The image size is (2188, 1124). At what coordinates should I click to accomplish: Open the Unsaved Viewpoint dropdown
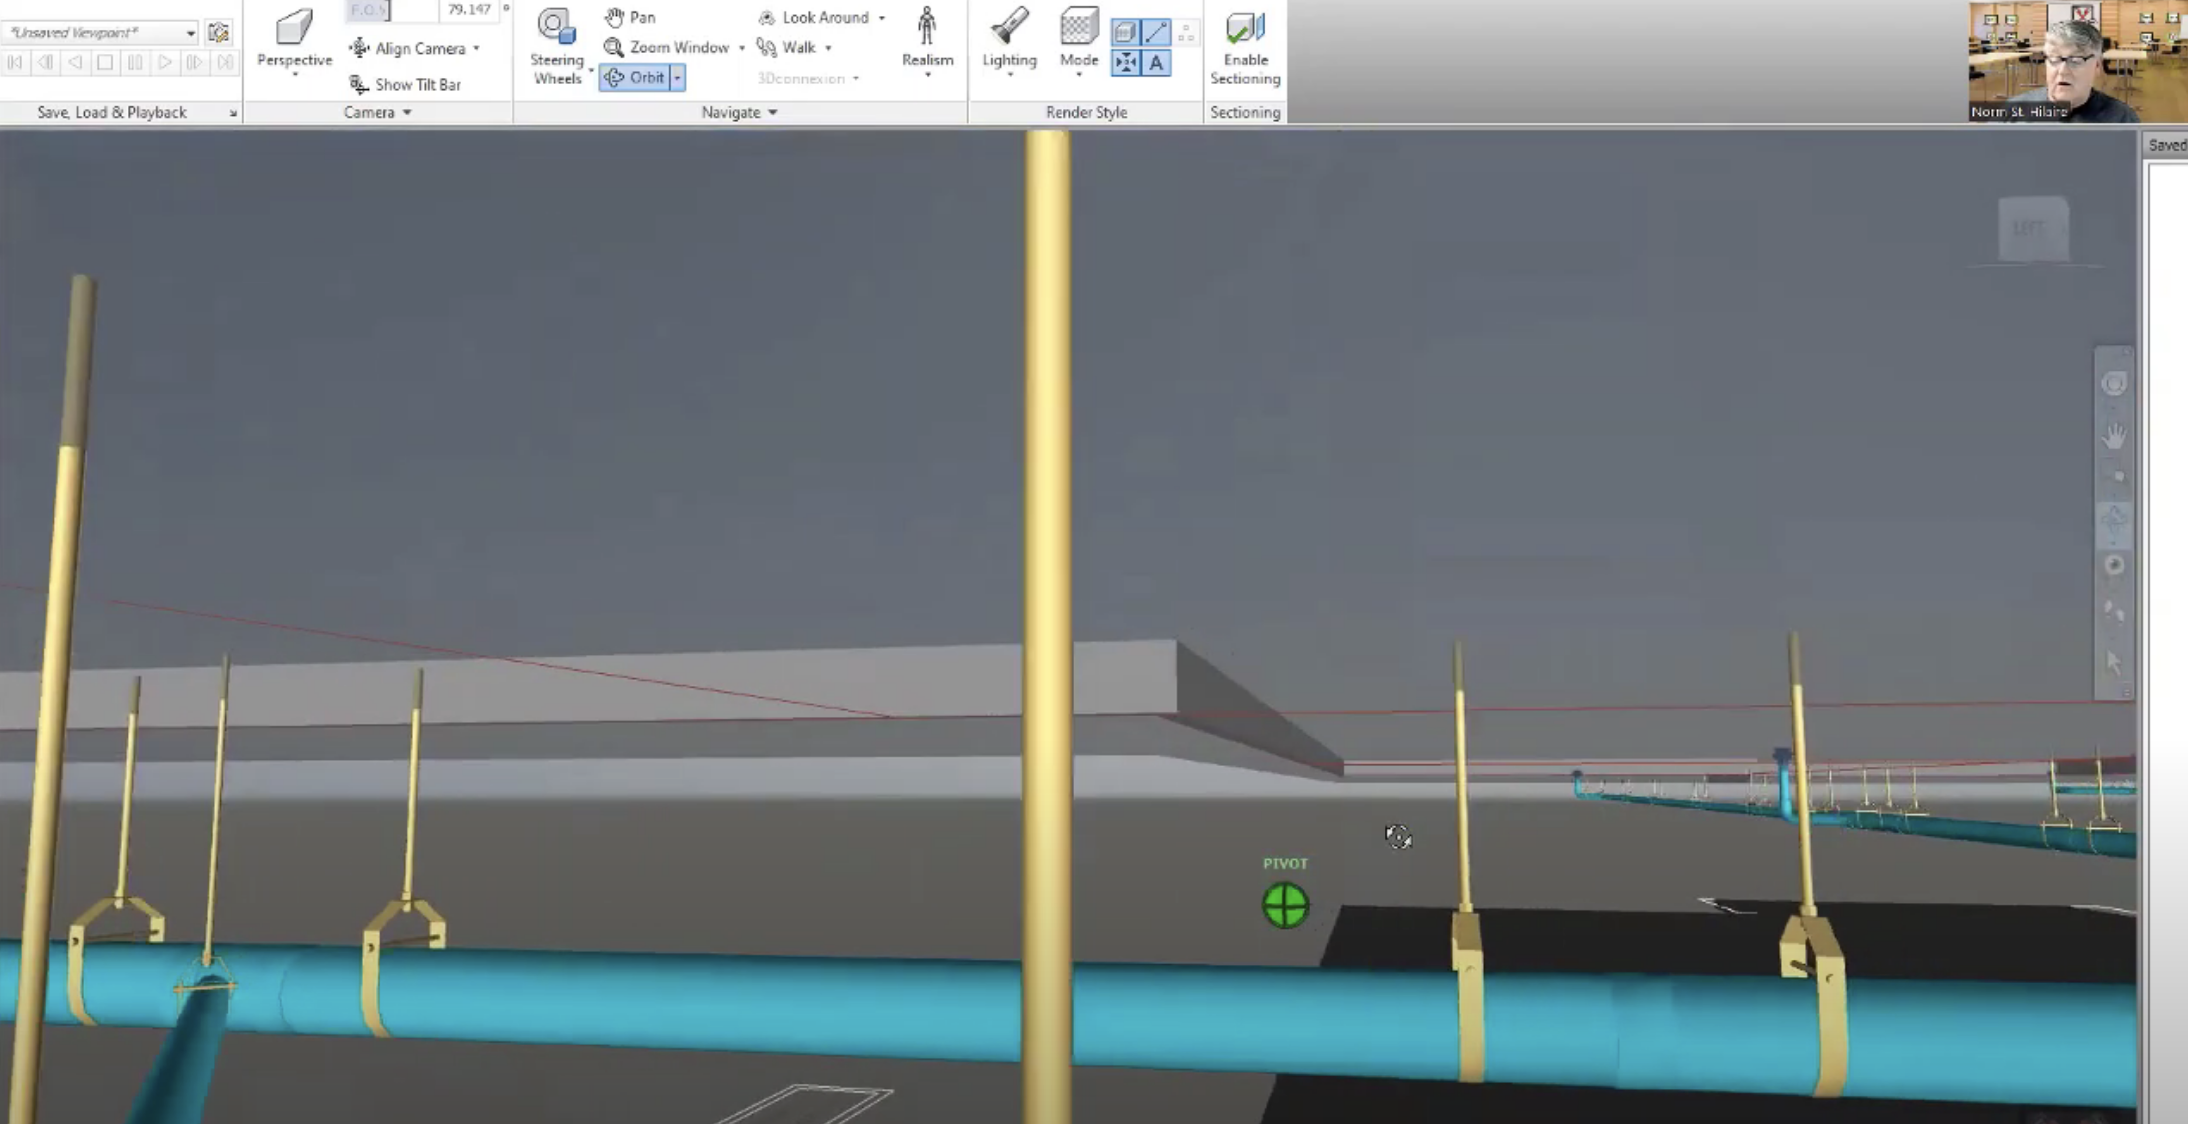[190, 33]
